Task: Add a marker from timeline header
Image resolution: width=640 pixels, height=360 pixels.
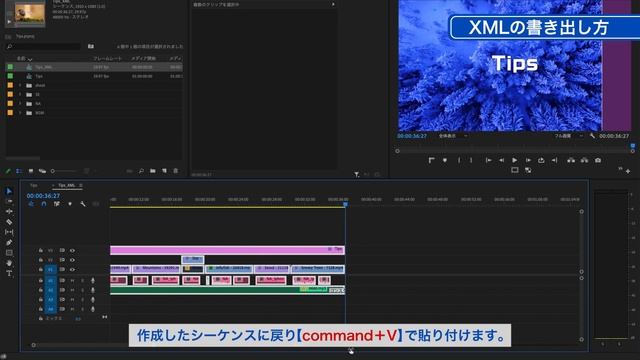Action: 70,204
